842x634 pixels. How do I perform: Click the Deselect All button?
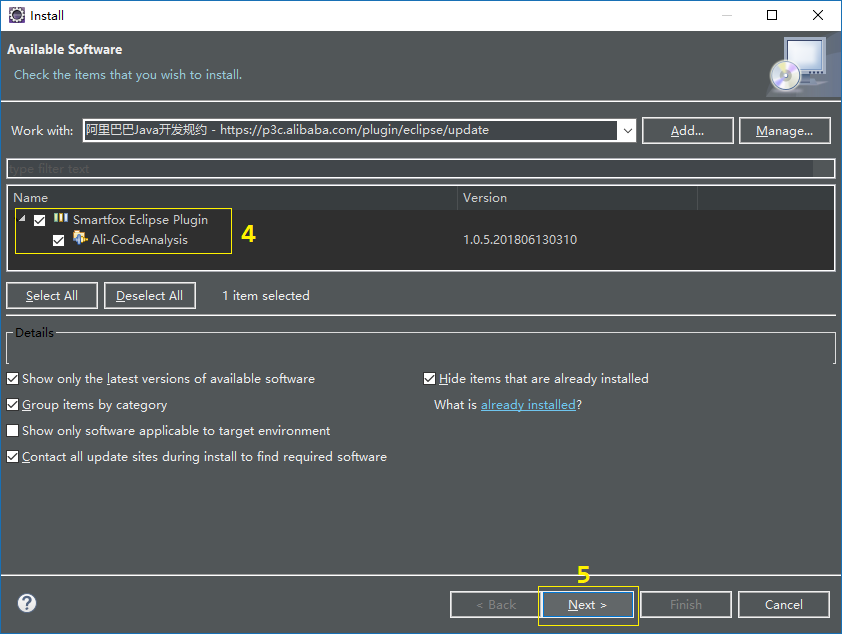click(149, 296)
